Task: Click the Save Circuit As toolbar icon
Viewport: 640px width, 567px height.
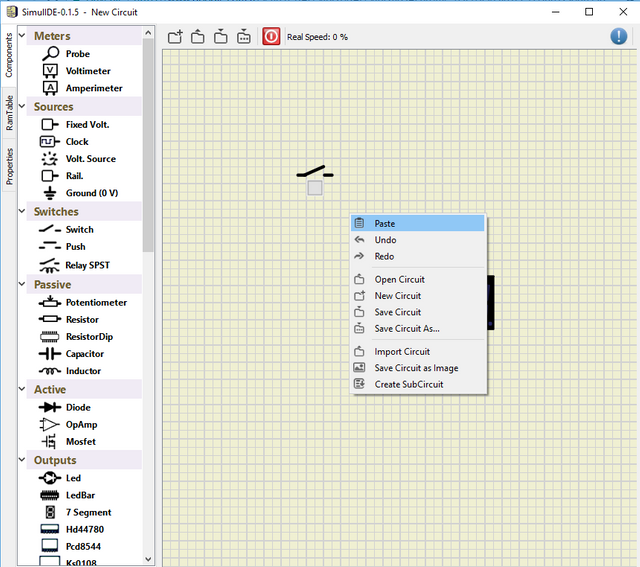Action: coord(244,37)
